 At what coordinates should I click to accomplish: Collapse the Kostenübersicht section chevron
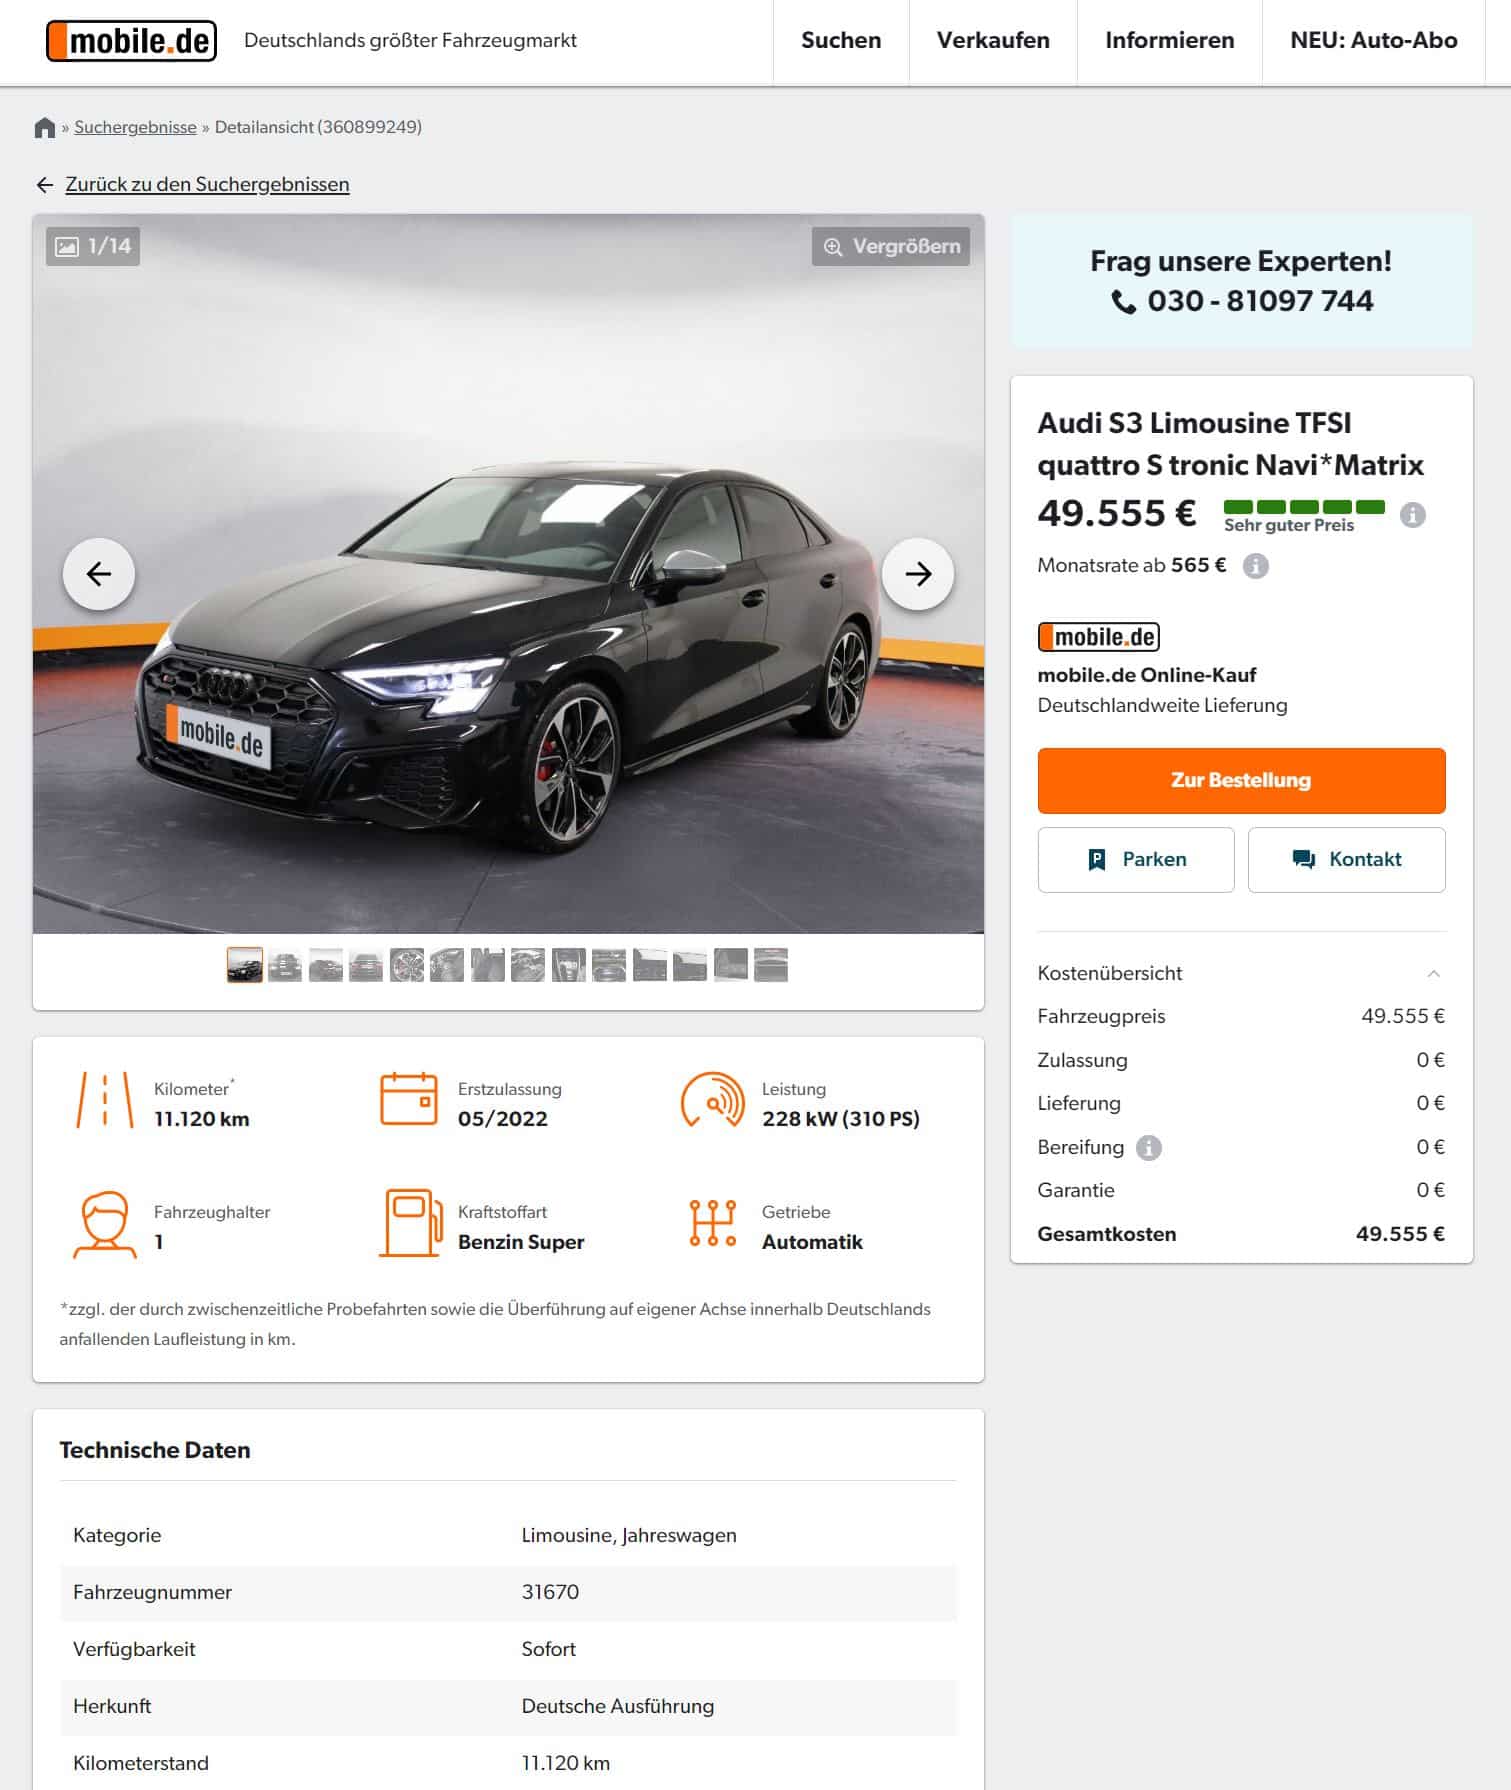tap(1433, 973)
